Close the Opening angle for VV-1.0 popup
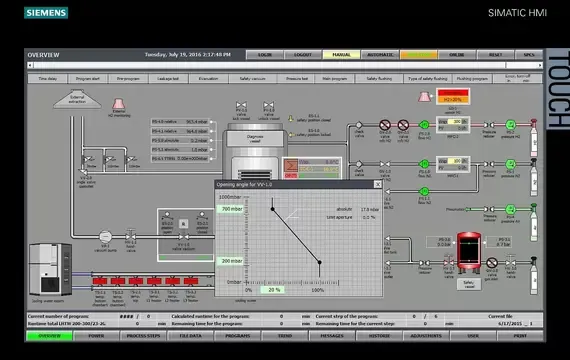Screen dimensions: 570x360 378,184
